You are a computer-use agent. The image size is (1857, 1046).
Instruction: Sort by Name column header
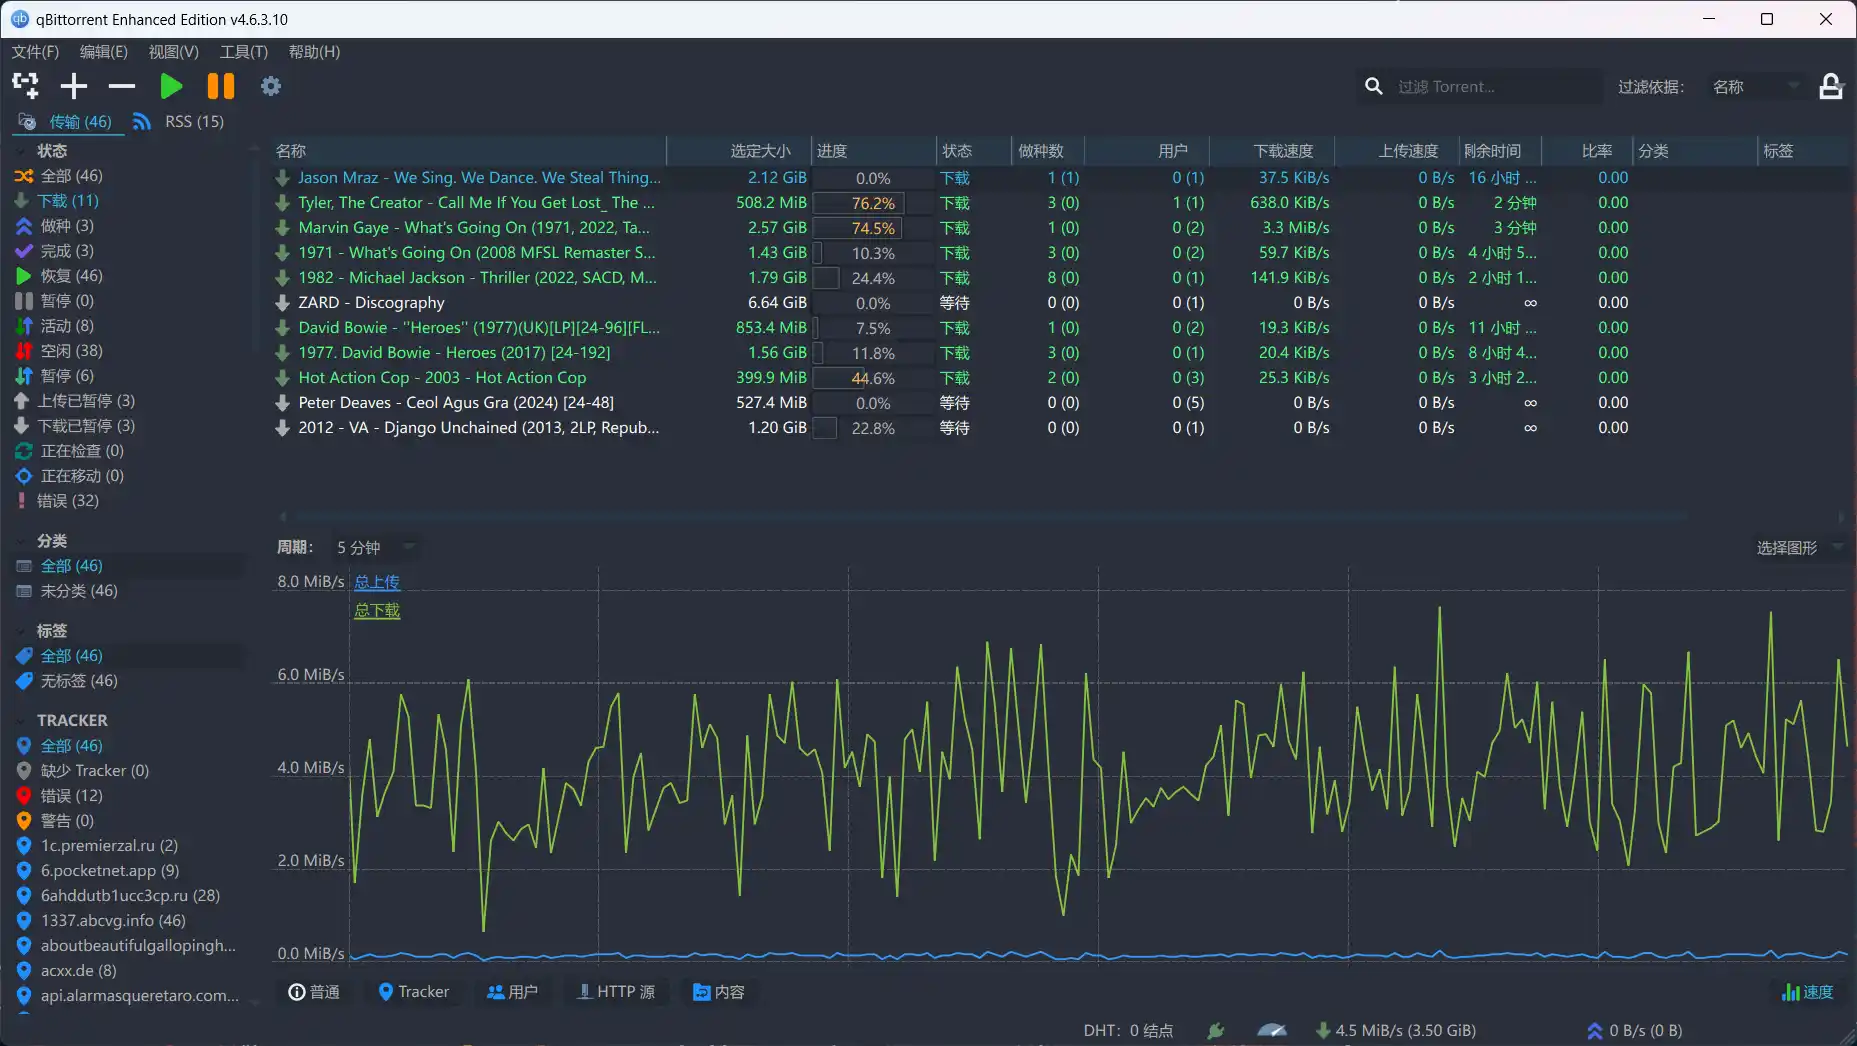[x=468, y=151]
